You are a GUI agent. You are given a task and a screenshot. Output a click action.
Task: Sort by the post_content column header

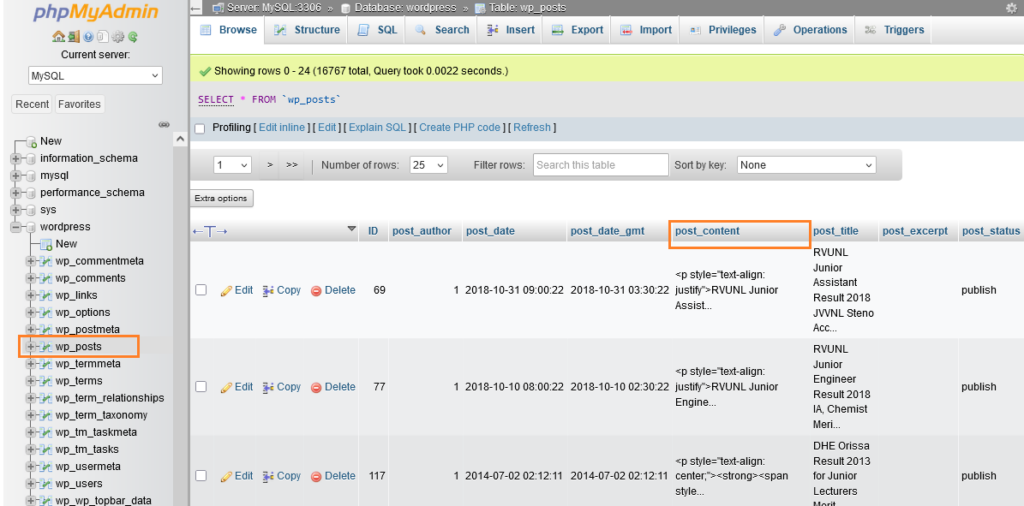pos(707,231)
